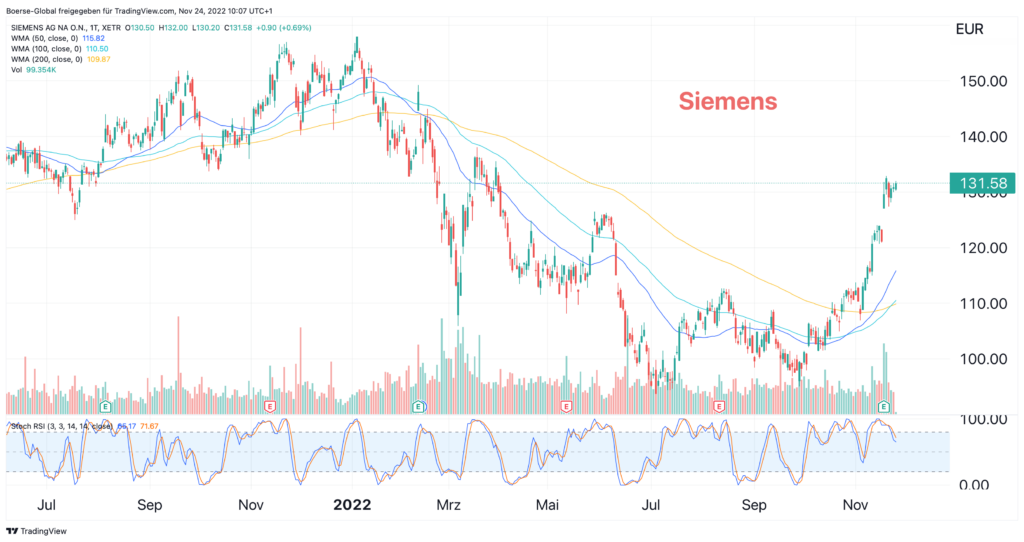
Task: Click the green earnings marker near August 2021
Action: click(105, 407)
